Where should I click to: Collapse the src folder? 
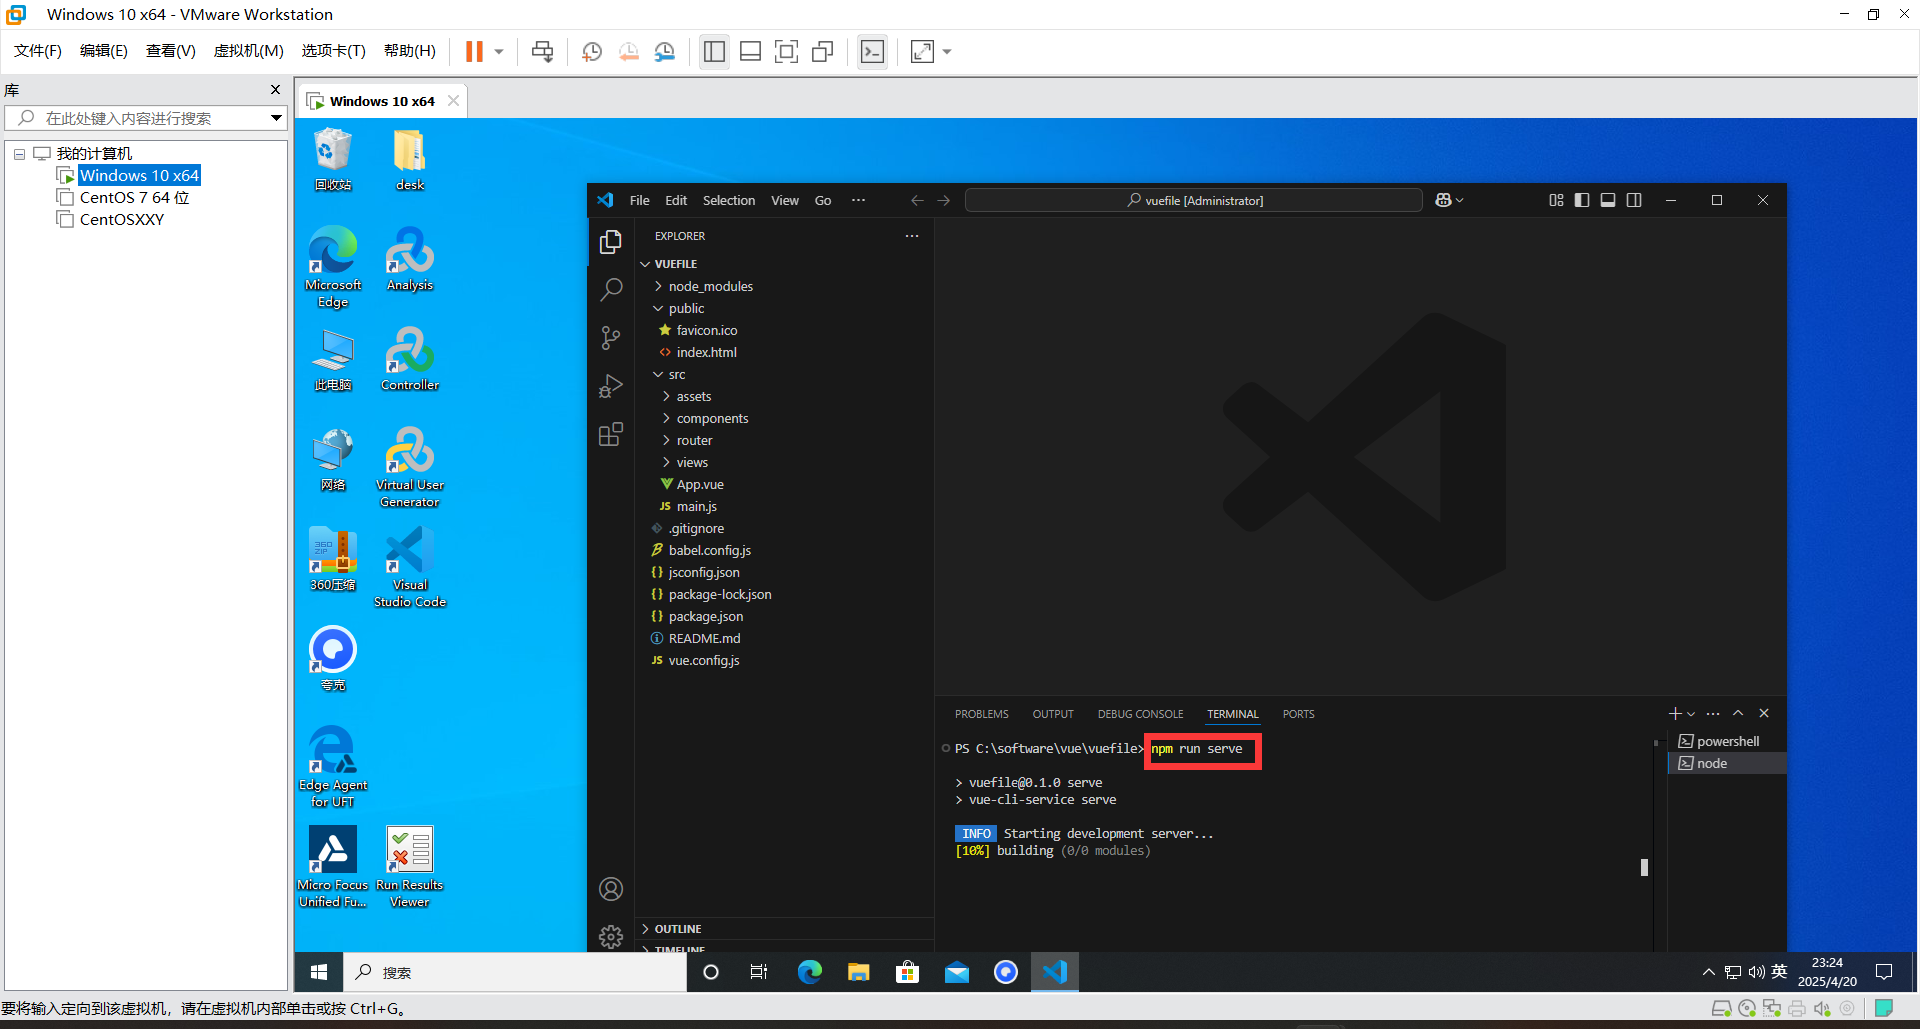point(784,374)
